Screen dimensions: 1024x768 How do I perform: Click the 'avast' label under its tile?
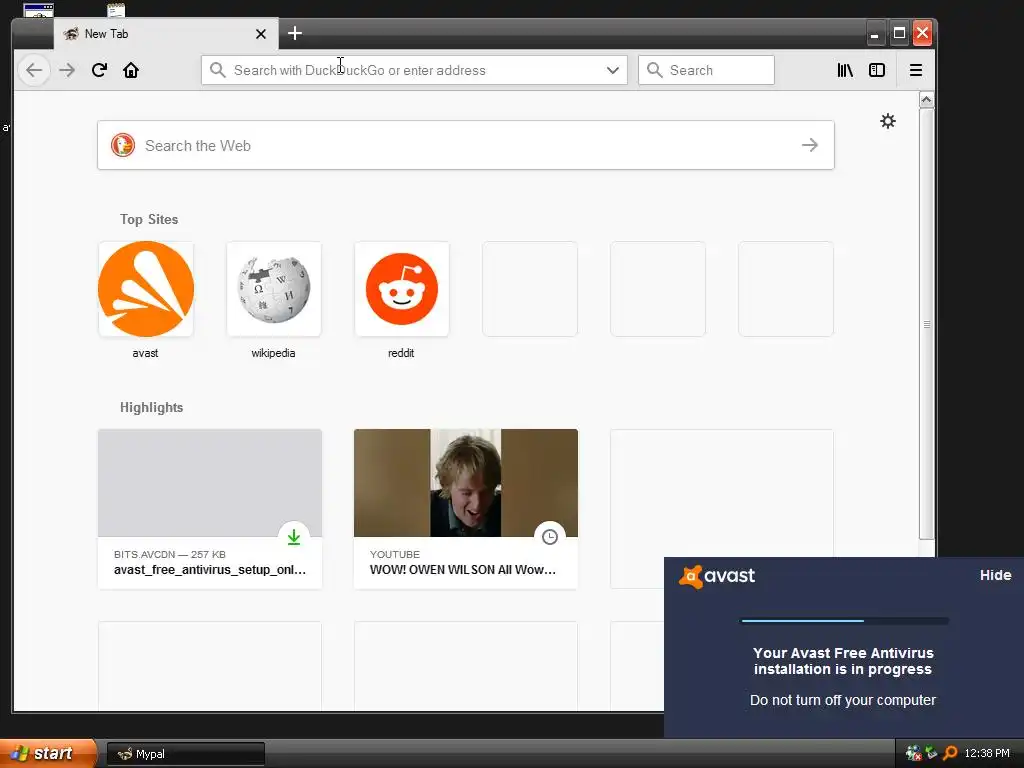(145, 353)
